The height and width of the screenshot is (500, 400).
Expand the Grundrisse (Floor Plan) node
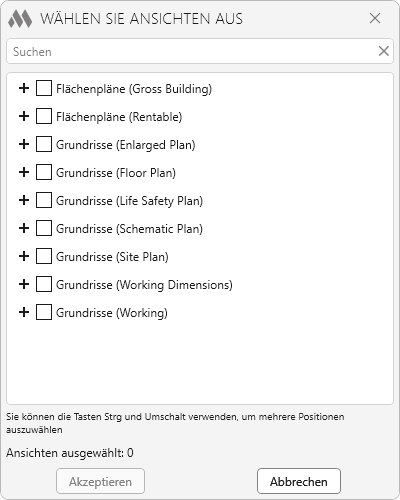pyautogui.click(x=24, y=172)
